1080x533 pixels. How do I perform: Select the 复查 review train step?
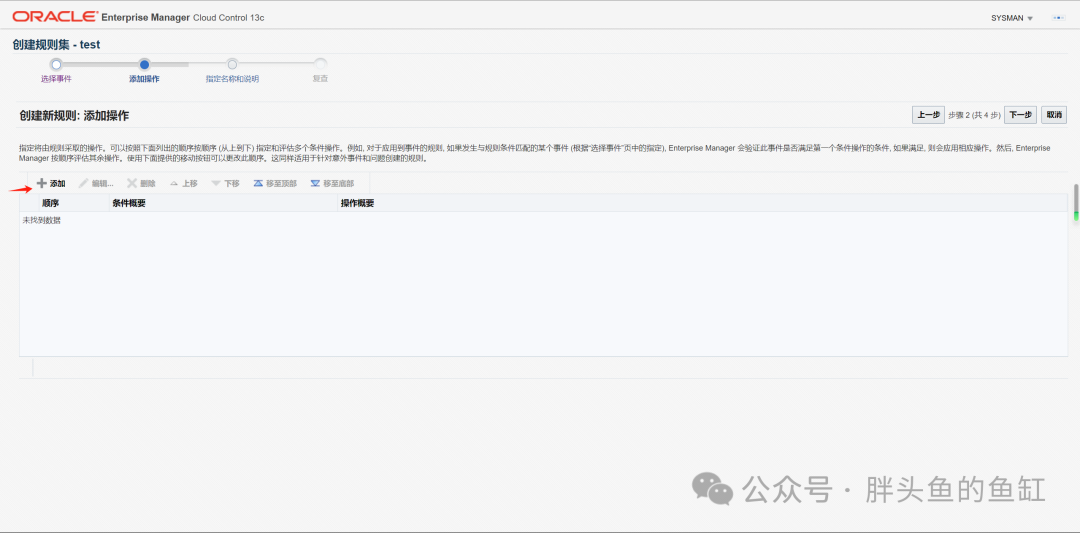pos(320,71)
